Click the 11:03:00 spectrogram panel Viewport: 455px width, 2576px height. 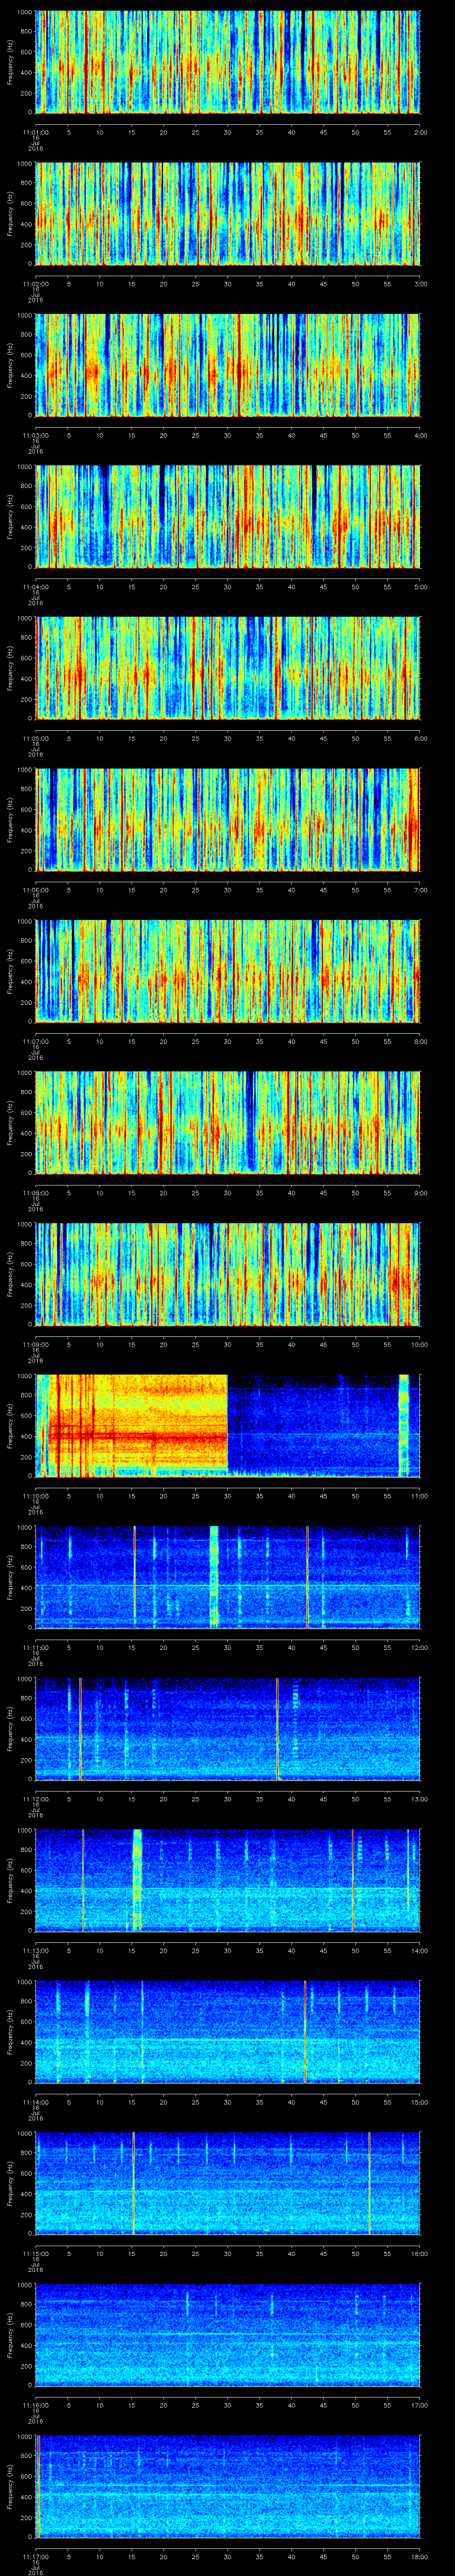(x=228, y=365)
